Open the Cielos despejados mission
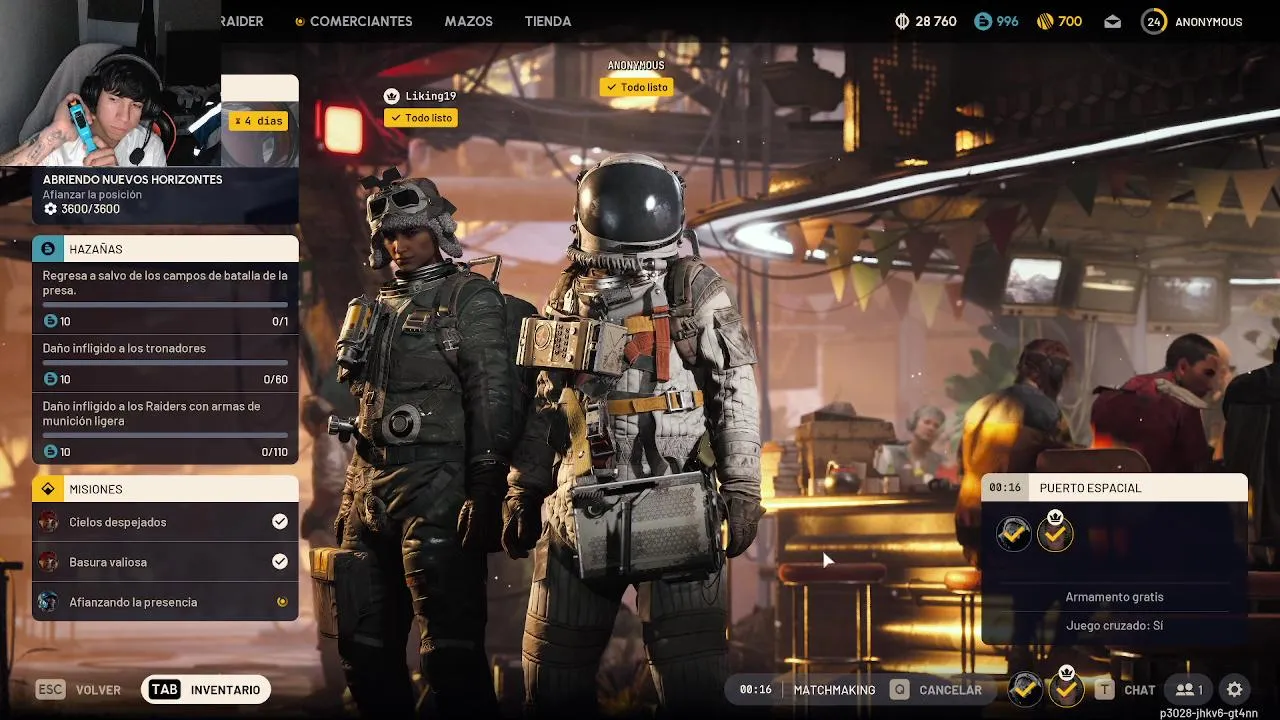The height and width of the screenshot is (720, 1280). click(x=165, y=522)
